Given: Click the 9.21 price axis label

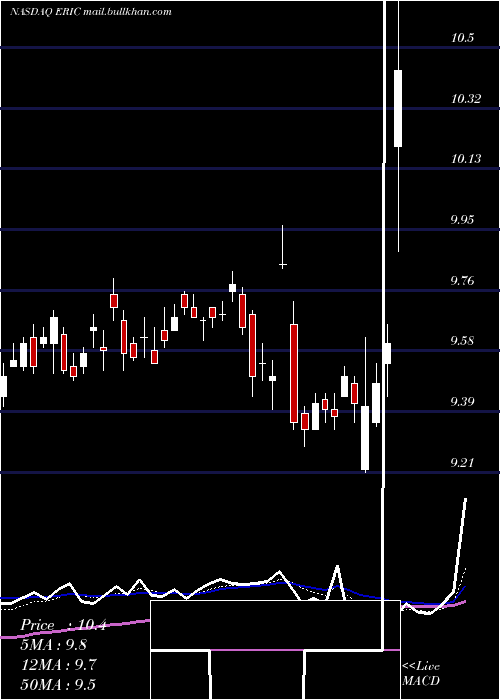Looking at the screenshot, I should coord(462,462).
